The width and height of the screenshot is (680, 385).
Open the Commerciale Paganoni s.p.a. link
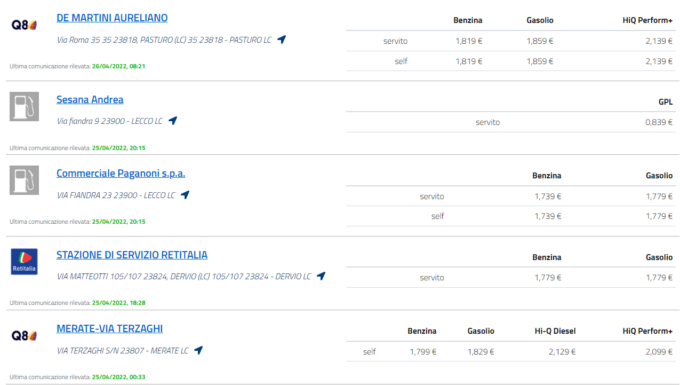click(121, 173)
